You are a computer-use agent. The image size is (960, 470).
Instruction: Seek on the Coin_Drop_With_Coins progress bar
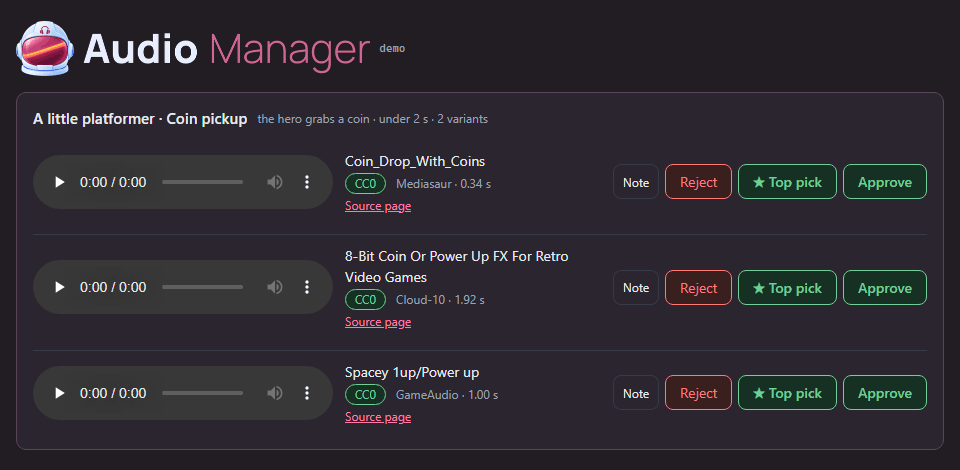(203, 182)
